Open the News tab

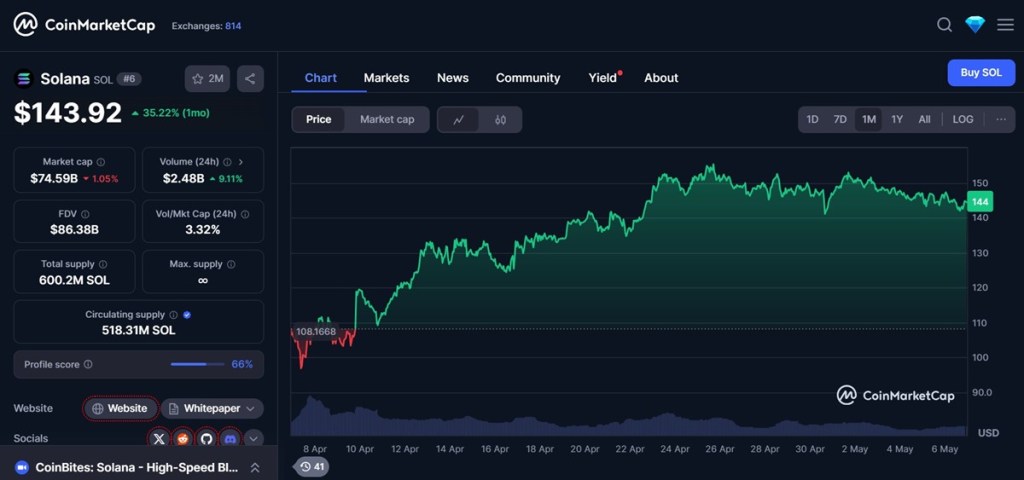[453, 78]
